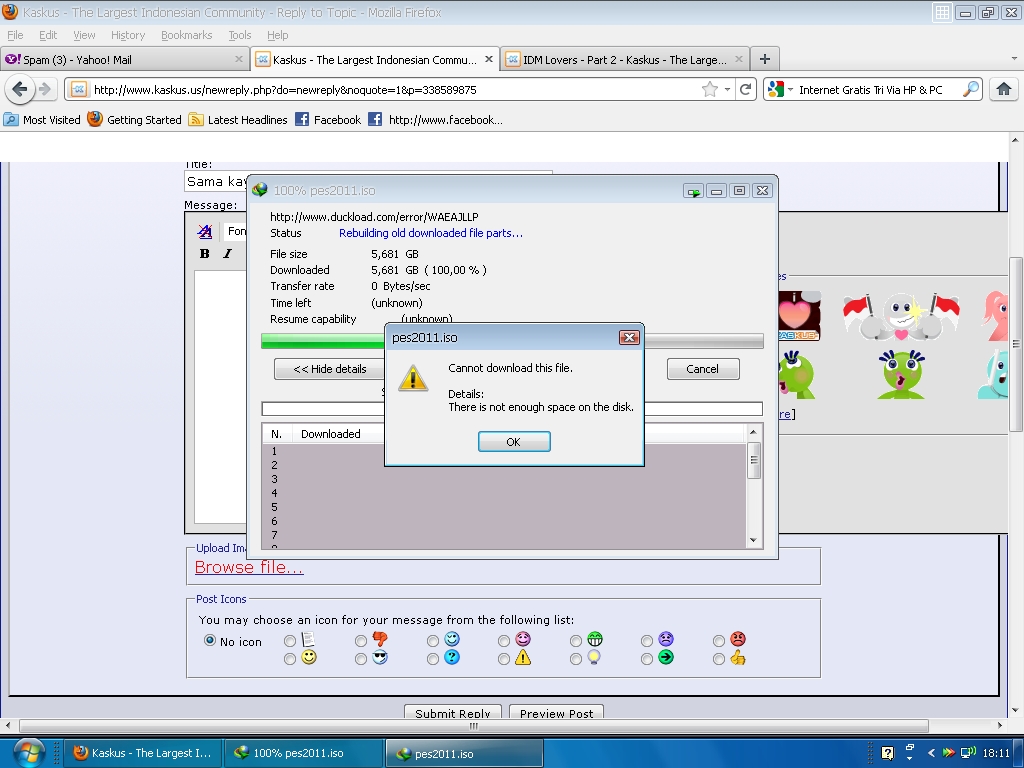Open the URL history dropdown arrow
The width and height of the screenshot is (1024, 768).
[x=728, y=89]
